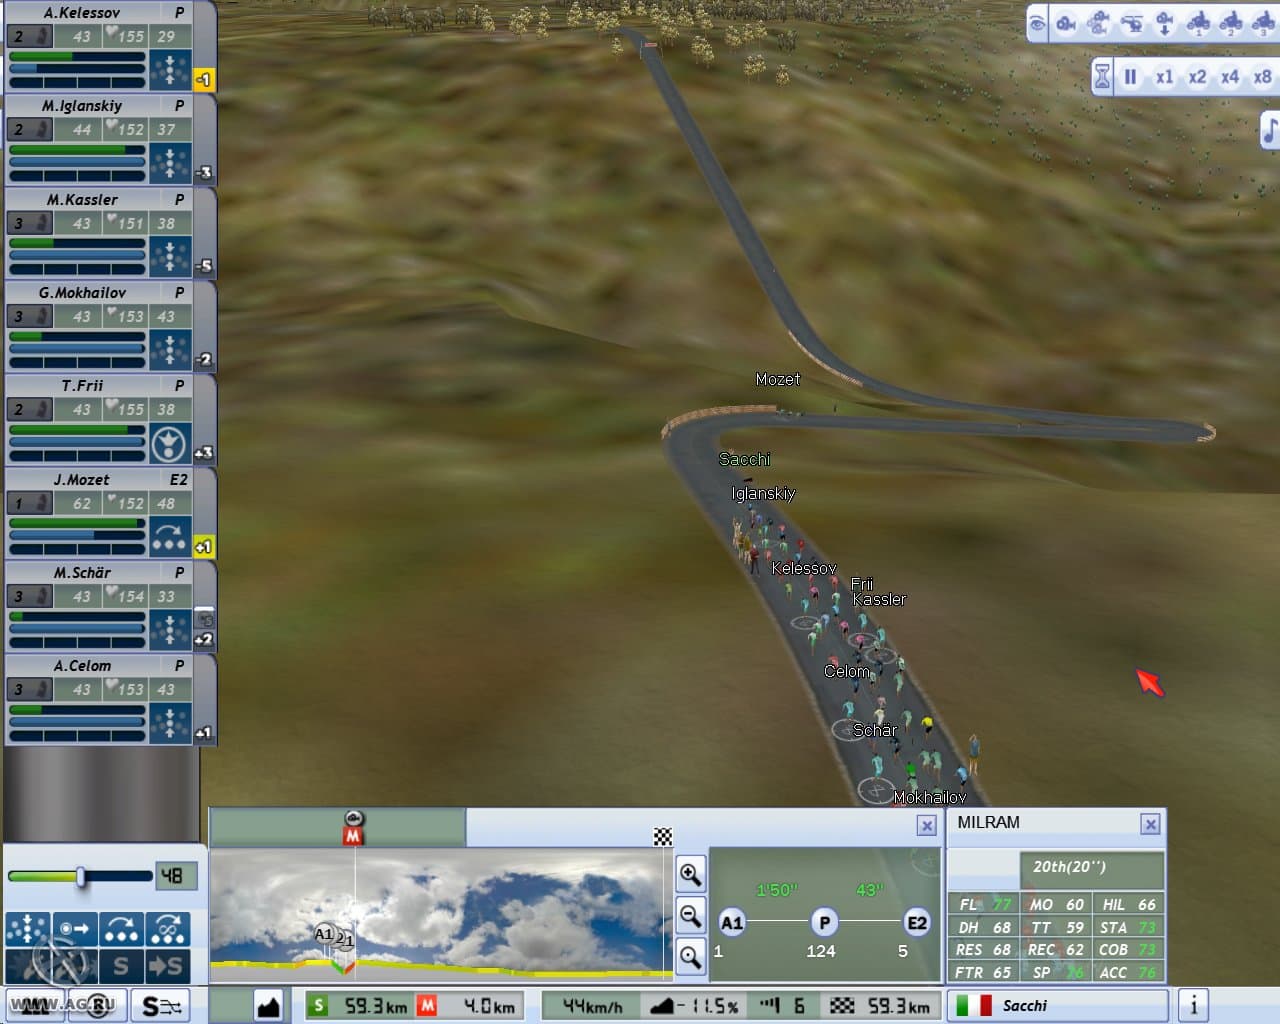Close the stage profile panel
This screenshot has width=1280, height=1024.
point(927,825)
